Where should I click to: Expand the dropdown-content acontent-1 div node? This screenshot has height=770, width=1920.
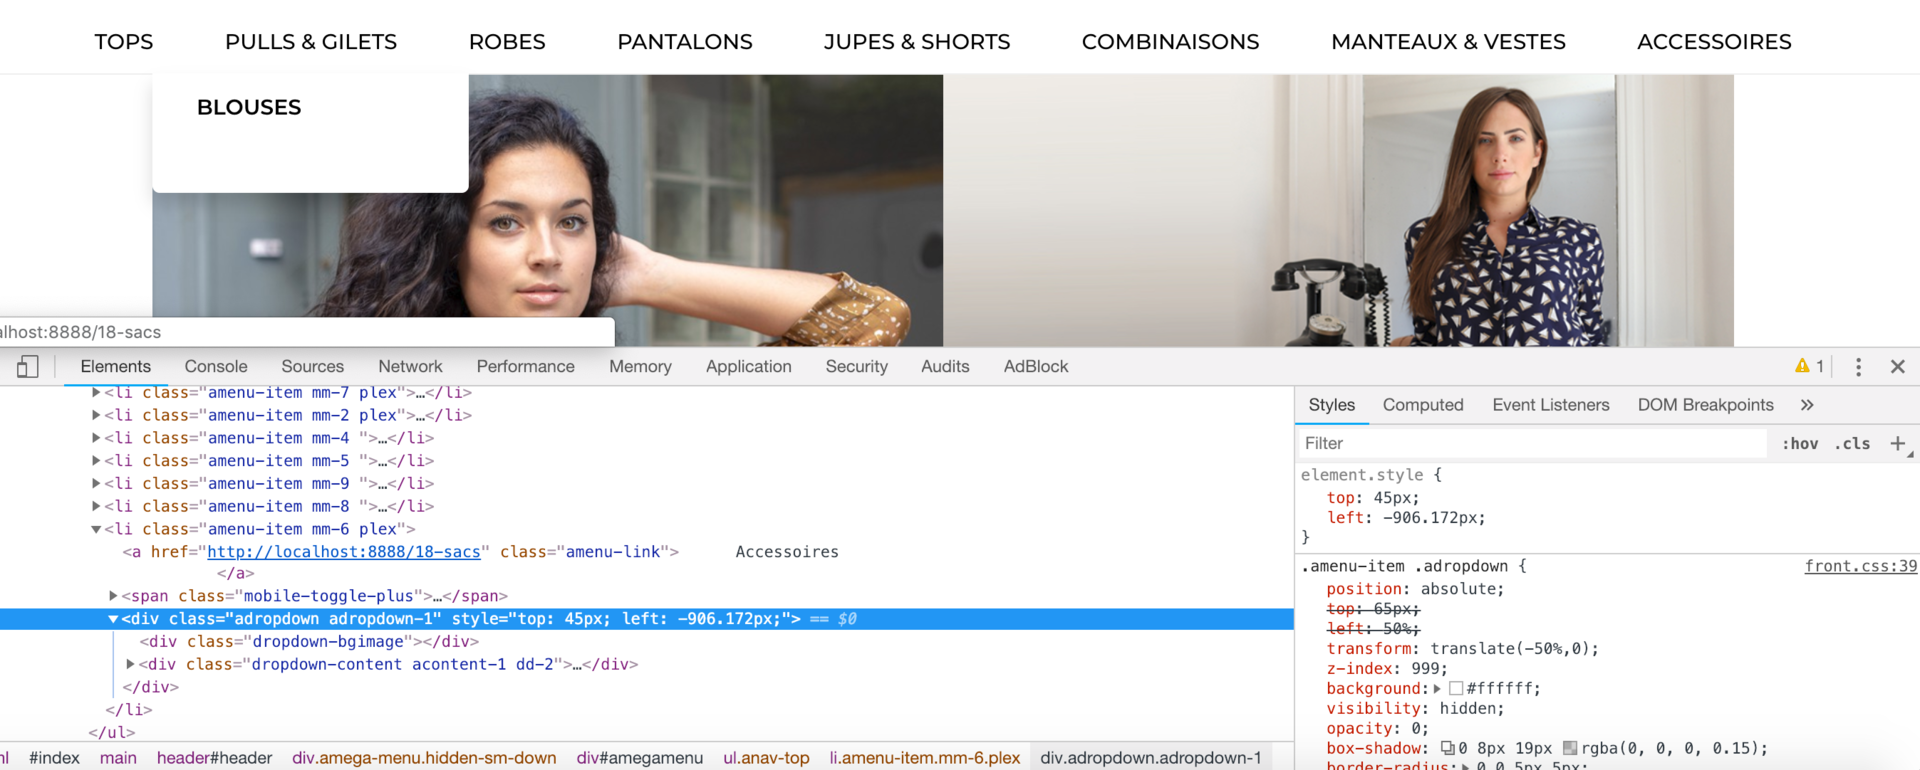[130, 664]
